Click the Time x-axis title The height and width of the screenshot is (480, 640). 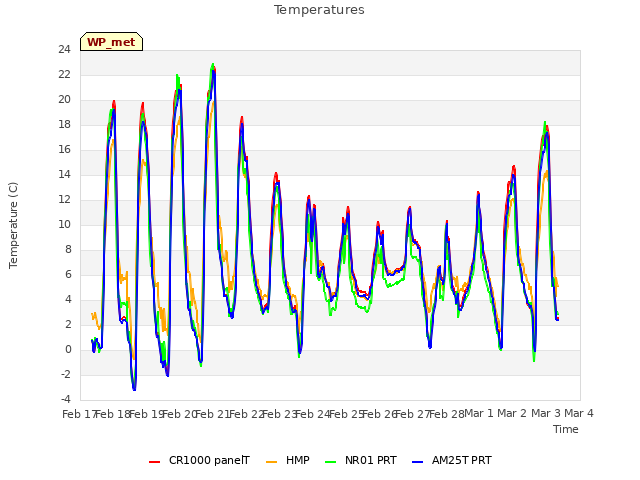coord(566,429)
